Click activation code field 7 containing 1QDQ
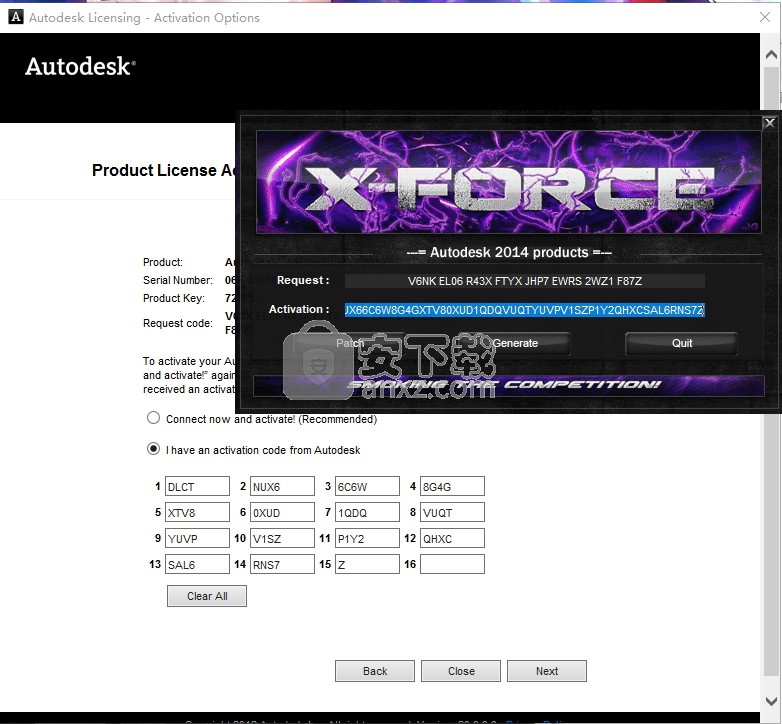 point(368,512)
